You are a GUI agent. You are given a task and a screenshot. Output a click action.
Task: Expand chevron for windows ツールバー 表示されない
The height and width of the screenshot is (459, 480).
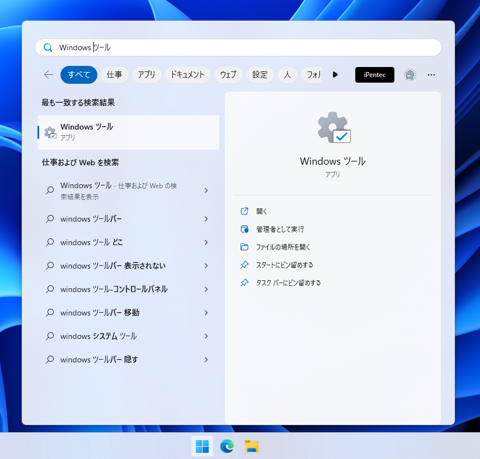click(206, 266)
